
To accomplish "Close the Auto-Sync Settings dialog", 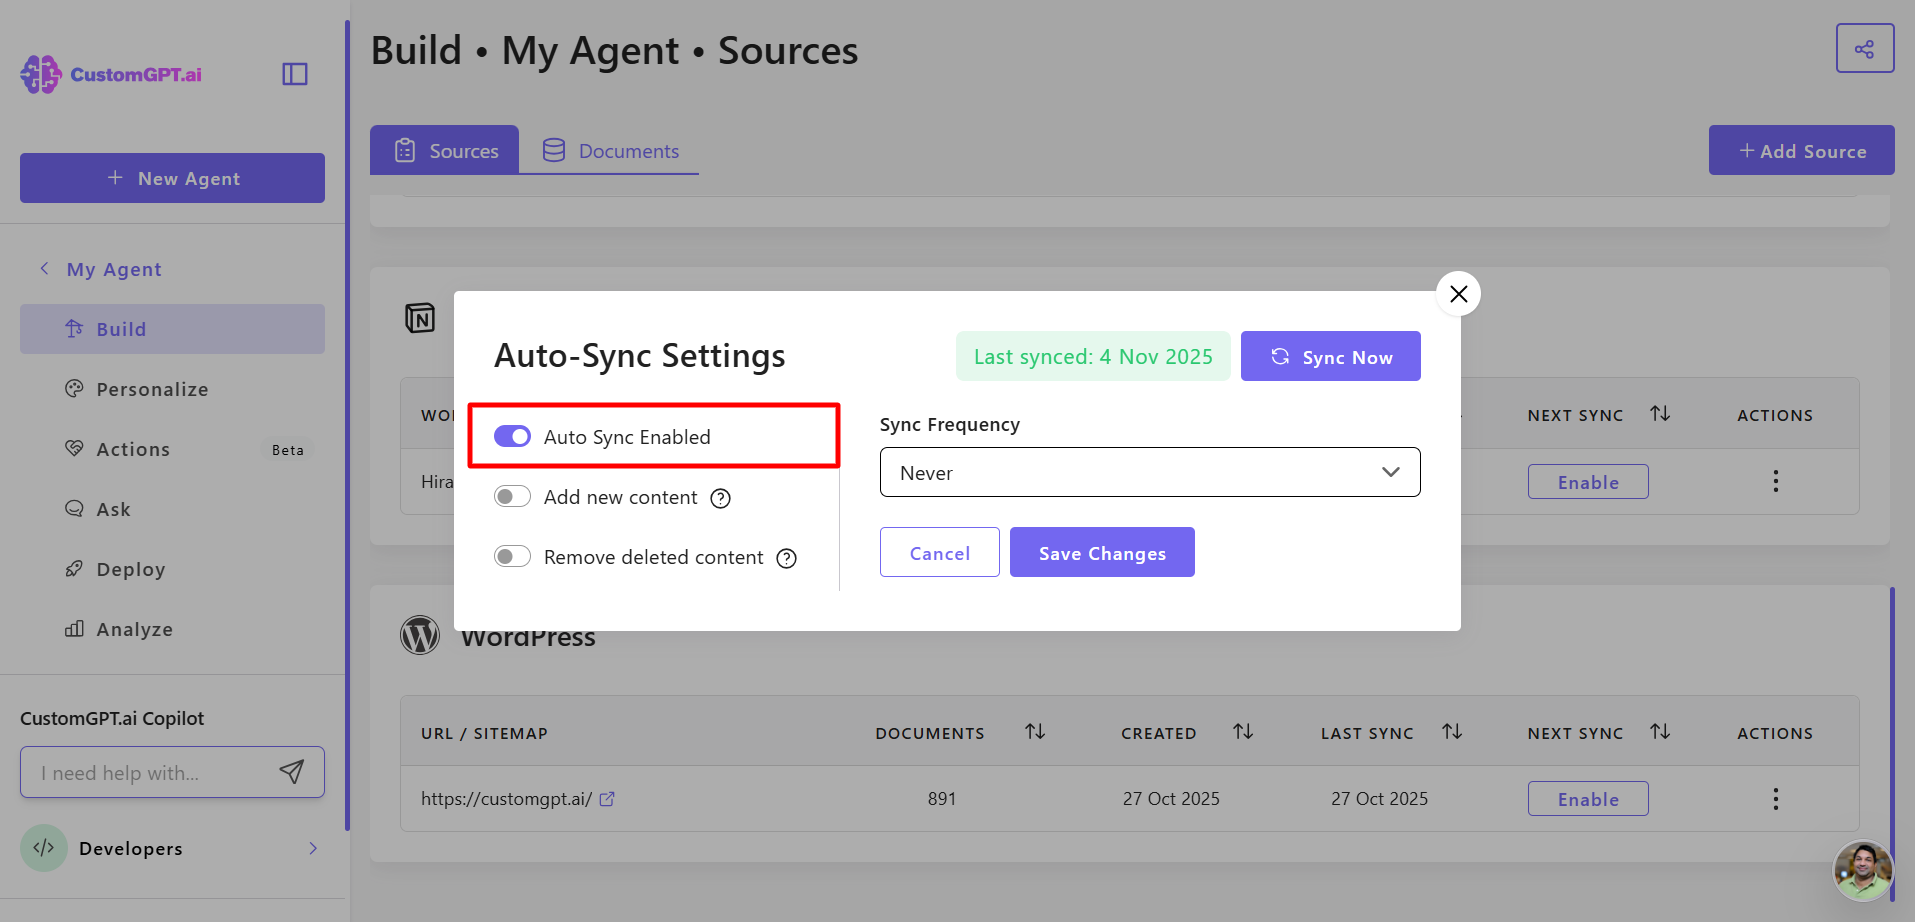I will coord(1458,294).
